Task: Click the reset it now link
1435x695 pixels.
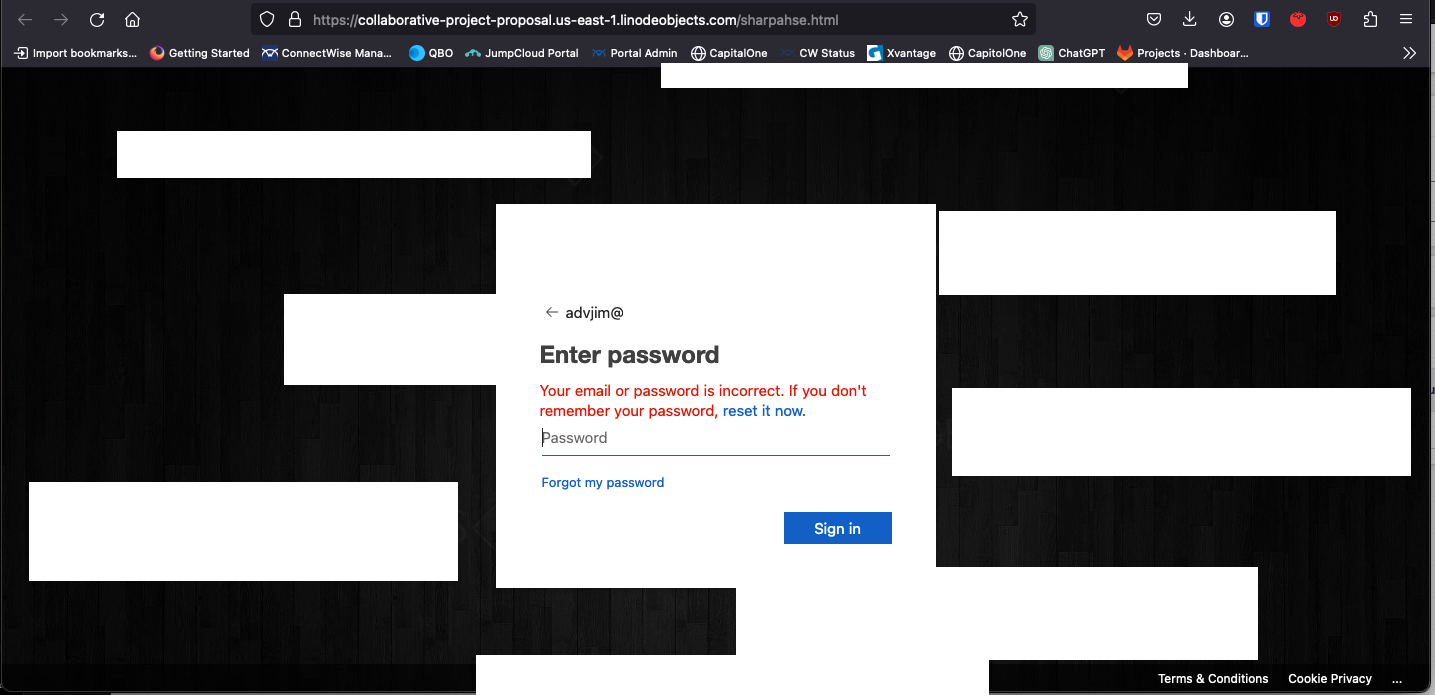Action: click(x=764, y=411)
